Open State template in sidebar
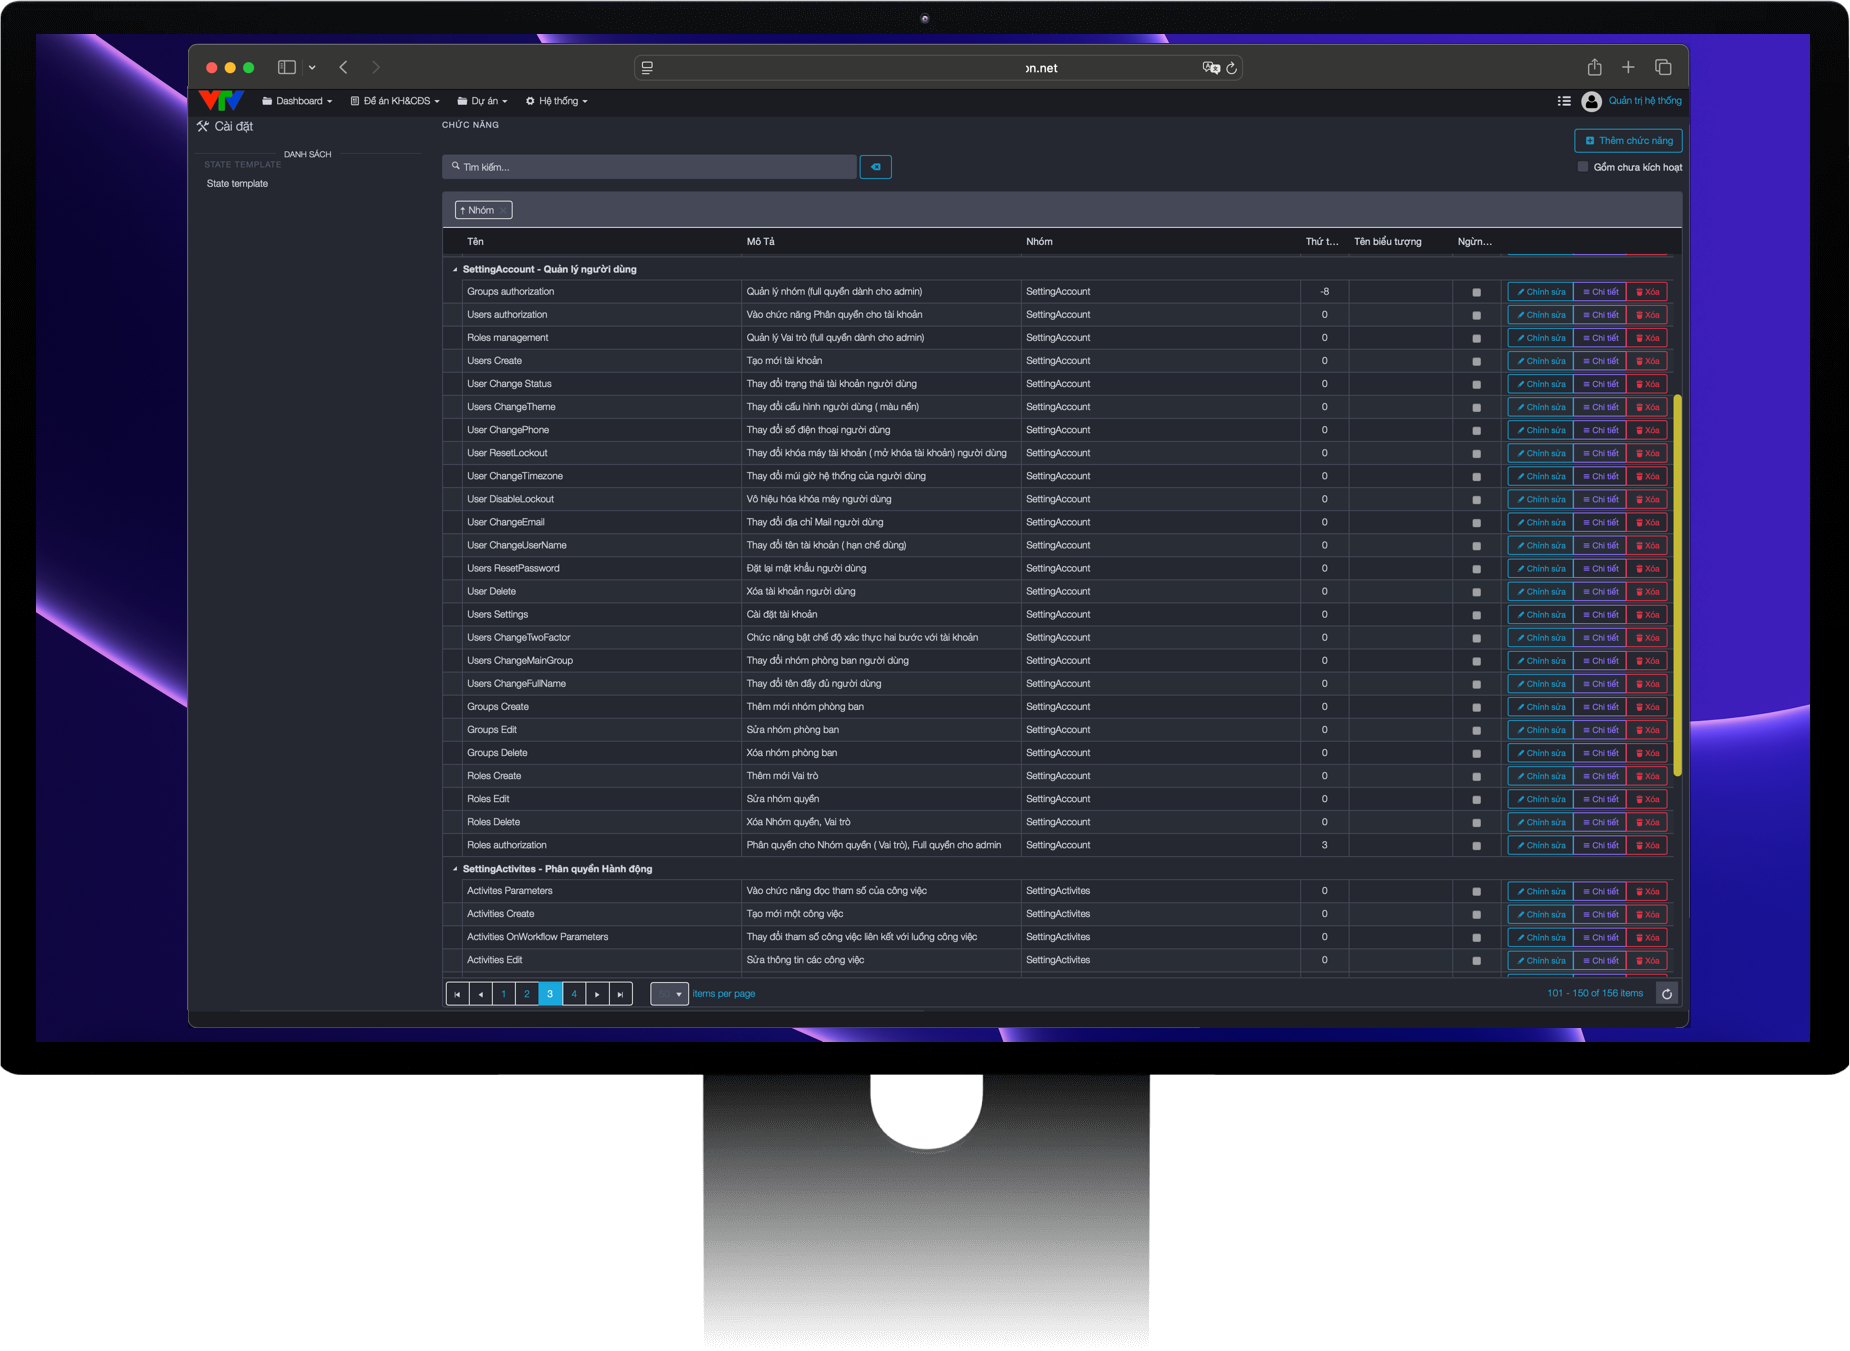 click(x=237, y=184)
